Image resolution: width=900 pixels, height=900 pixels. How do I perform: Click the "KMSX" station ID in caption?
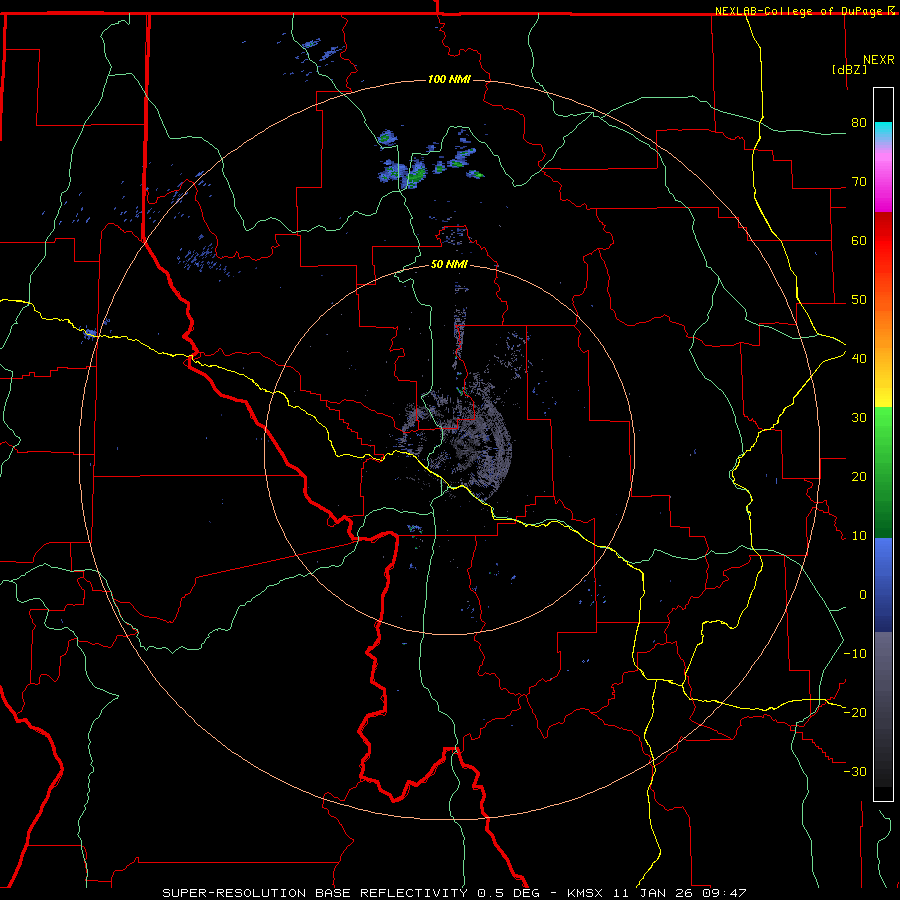pos(585,893)
